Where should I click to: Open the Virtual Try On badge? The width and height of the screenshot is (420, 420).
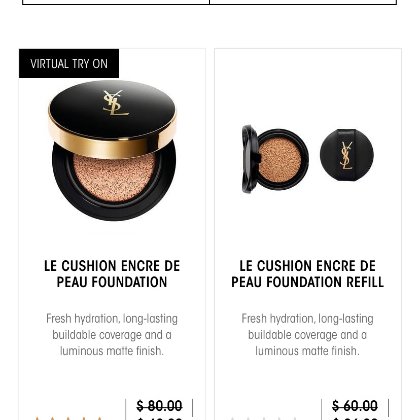69,63
